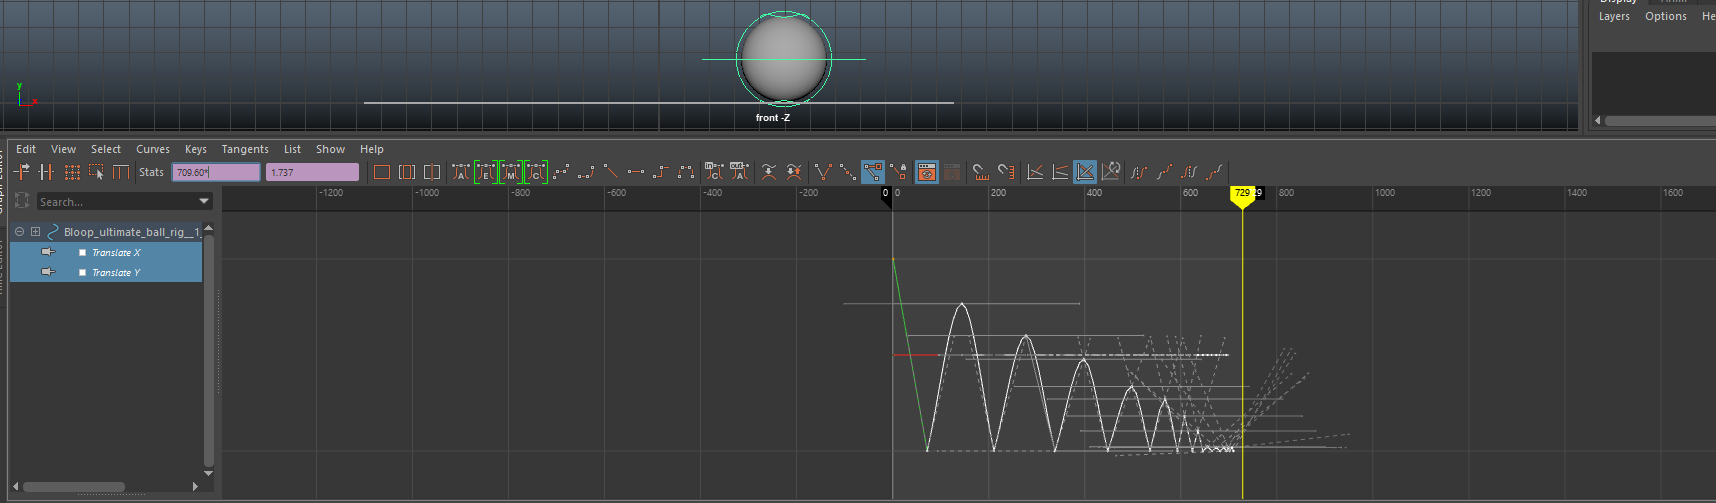Toggle Normalized view
The image size is (1716, 503).
pyautogui.click(x=1085, y=172)
